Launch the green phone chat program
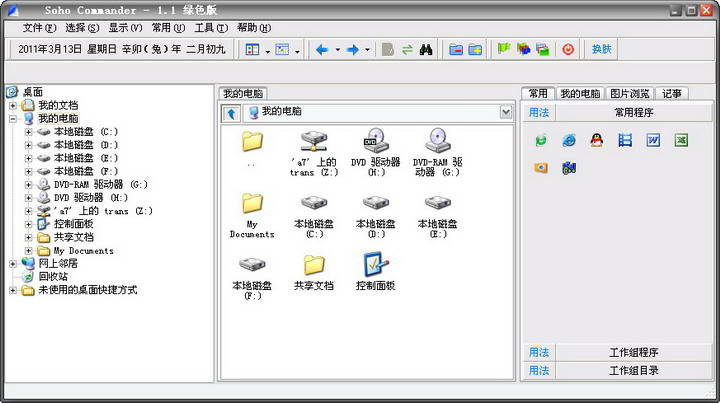Viewport: 720px width, 403px height. [x=541, y=140]
